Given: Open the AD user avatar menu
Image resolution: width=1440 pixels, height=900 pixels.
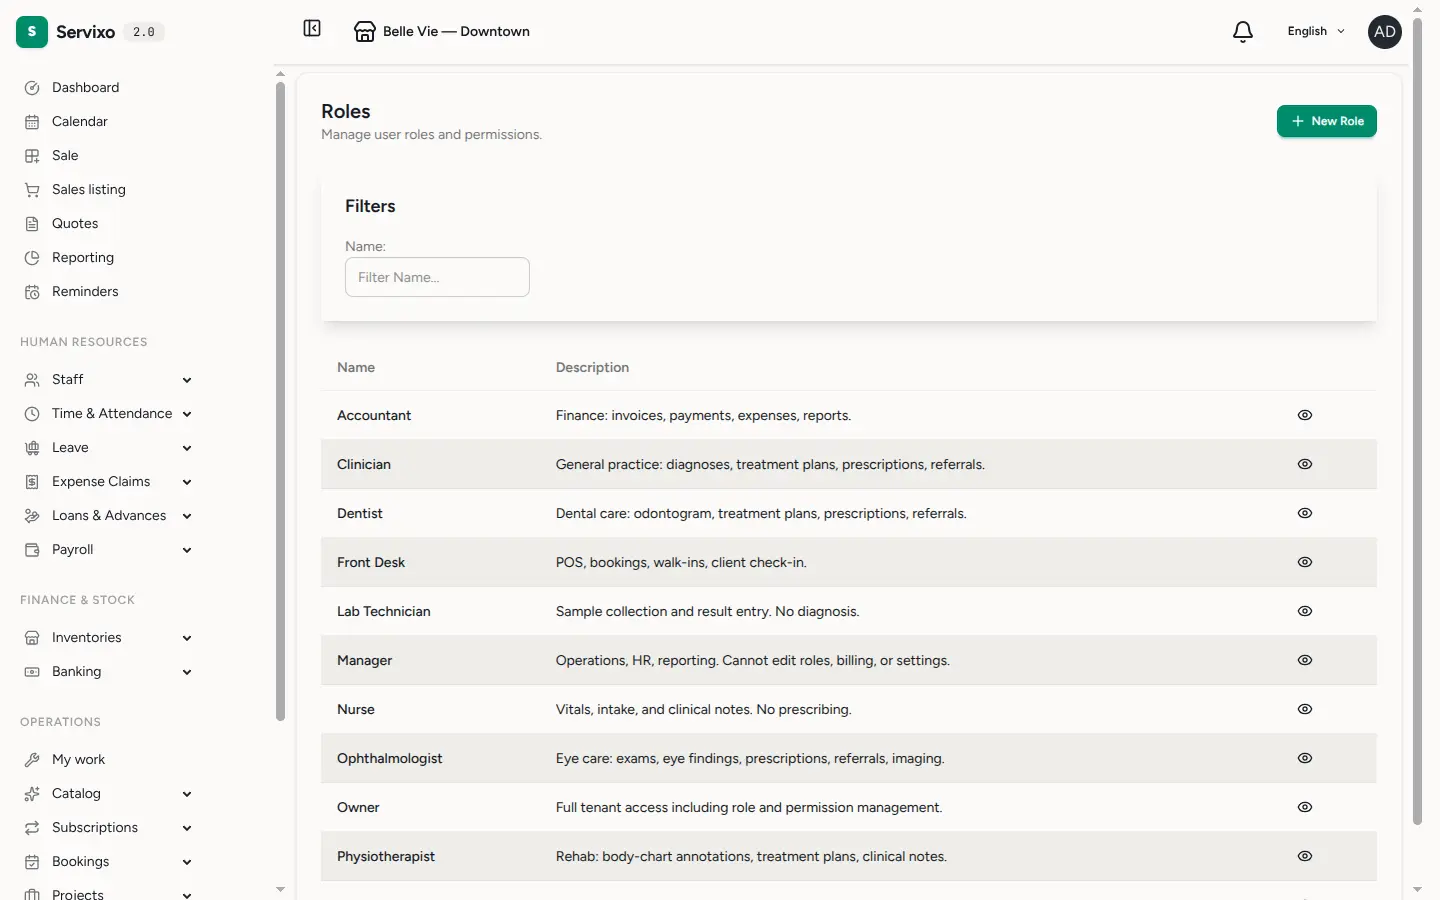Looking at the screenshot, I should 1385,32.
